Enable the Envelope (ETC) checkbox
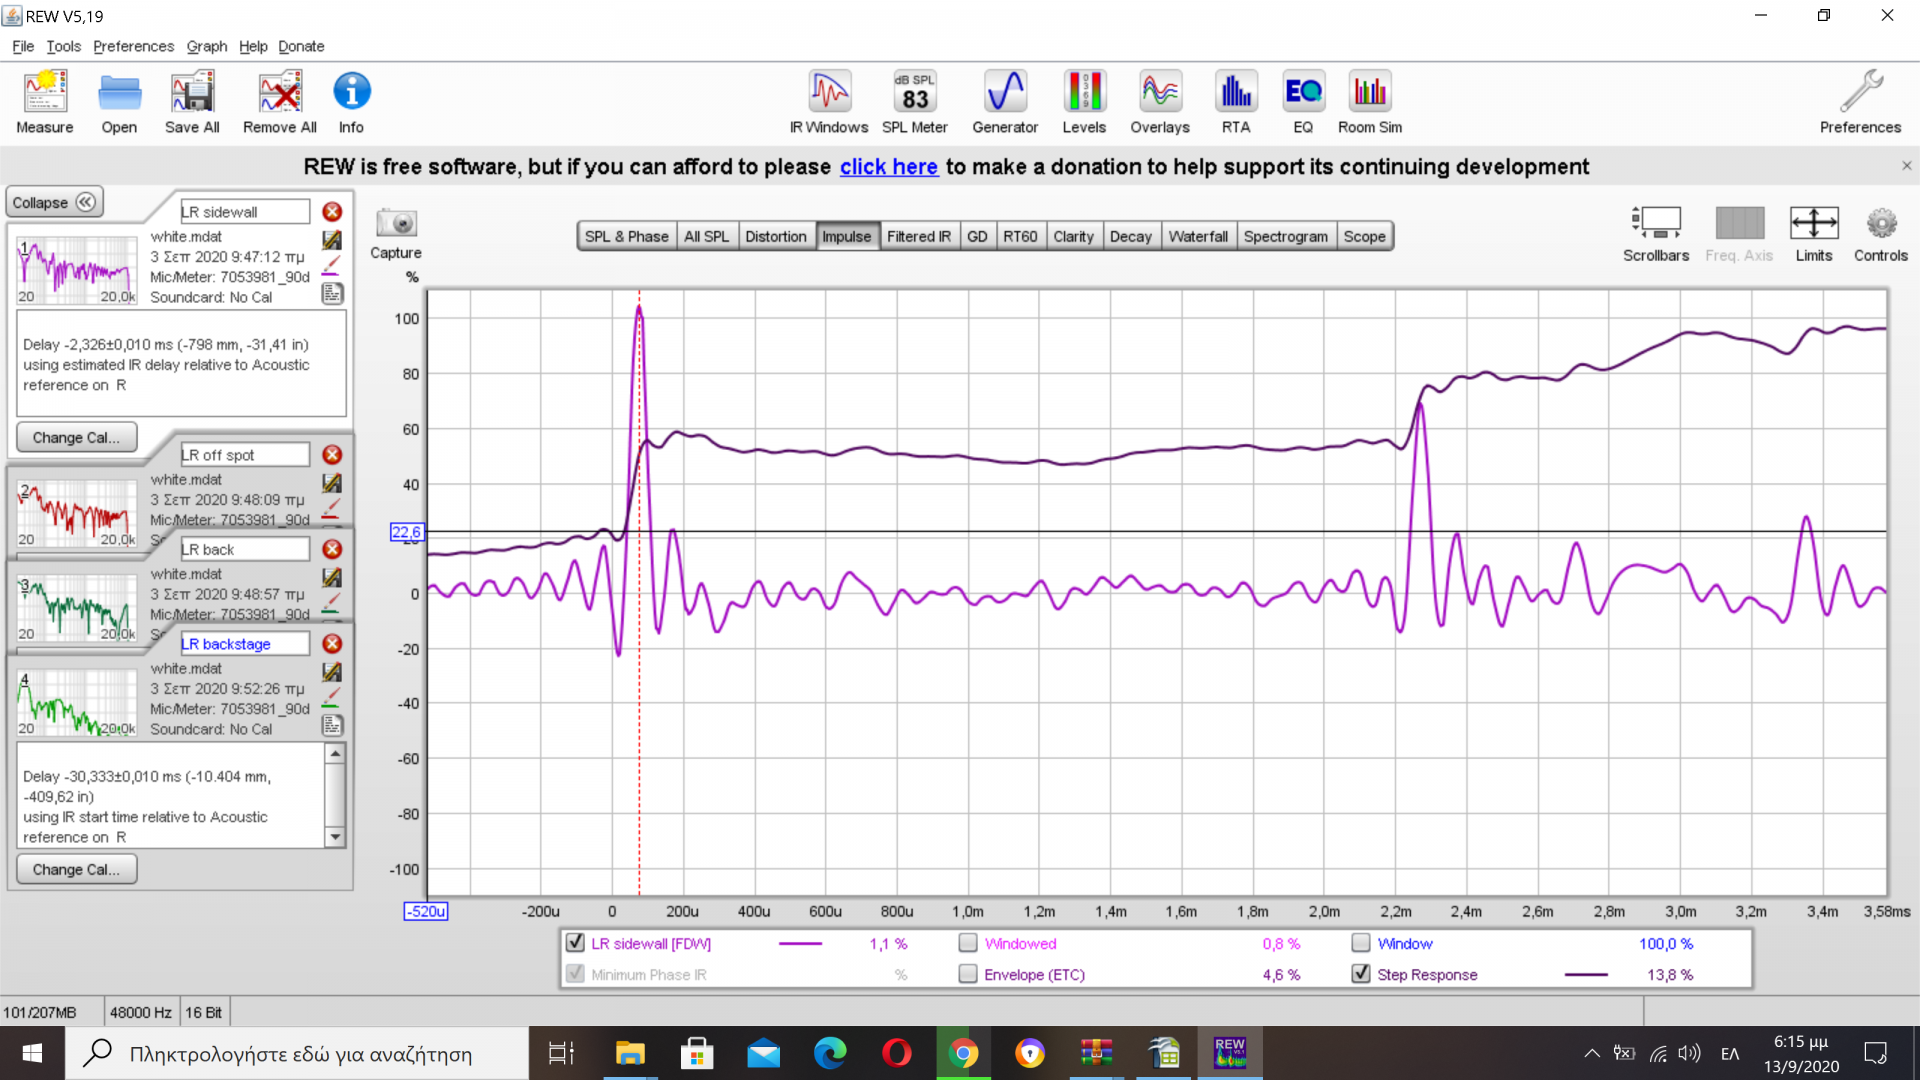Viewport: 1920px width, 1080px height. pyautogui.click(x=967, y=974)
